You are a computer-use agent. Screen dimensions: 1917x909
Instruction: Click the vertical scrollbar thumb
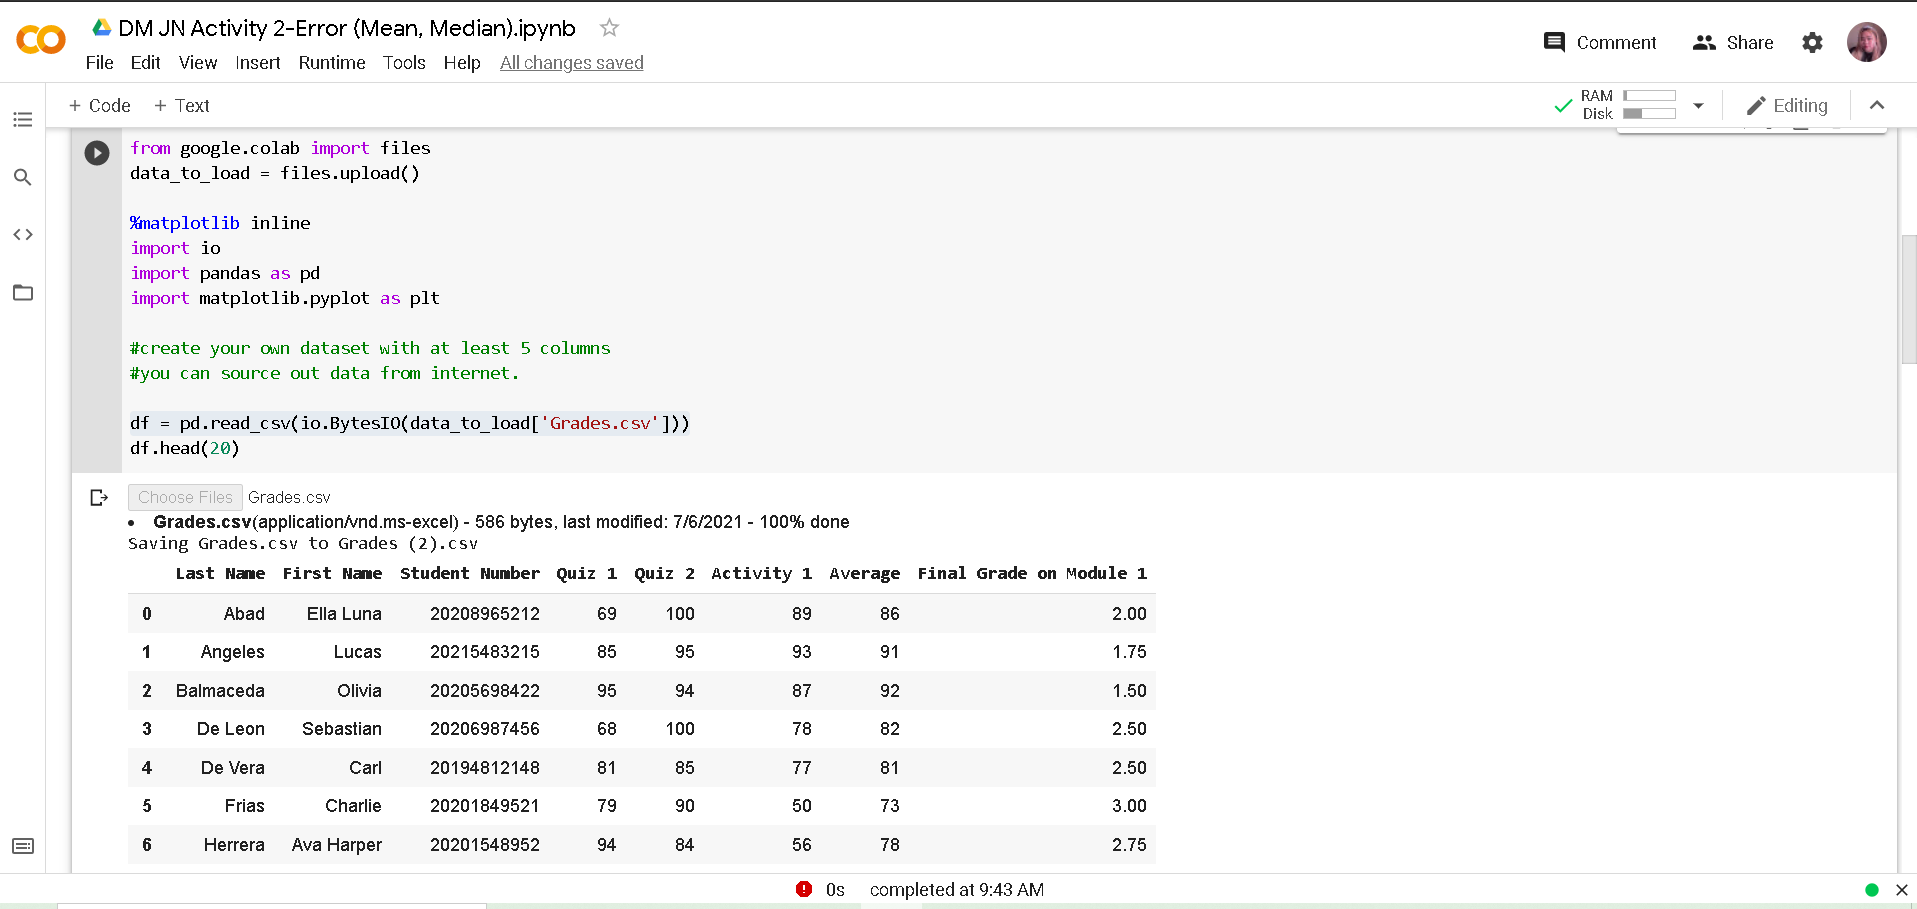coord(1909,299)
